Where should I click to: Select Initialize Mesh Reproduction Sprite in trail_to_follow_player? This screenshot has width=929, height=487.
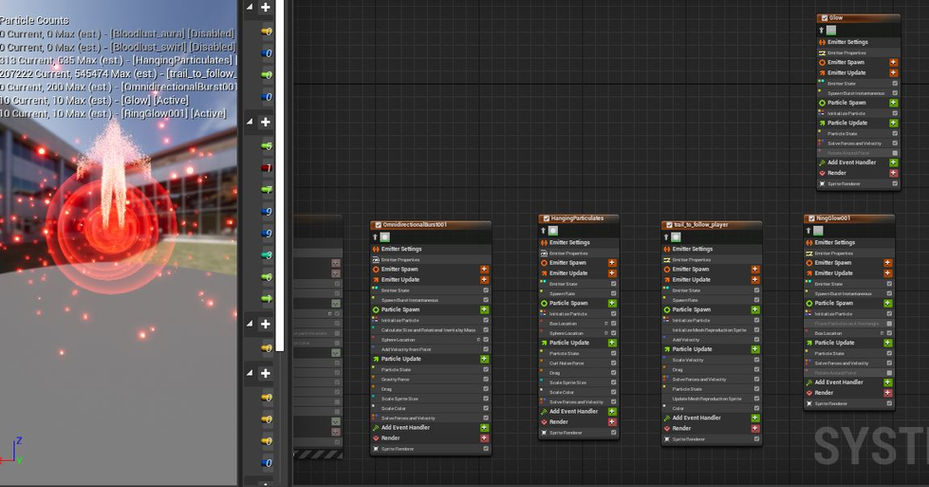point(711,330)
